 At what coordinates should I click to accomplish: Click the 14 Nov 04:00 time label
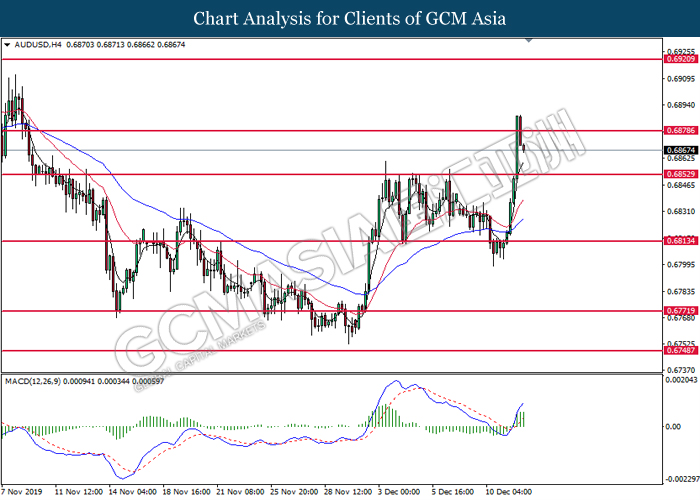131,492
